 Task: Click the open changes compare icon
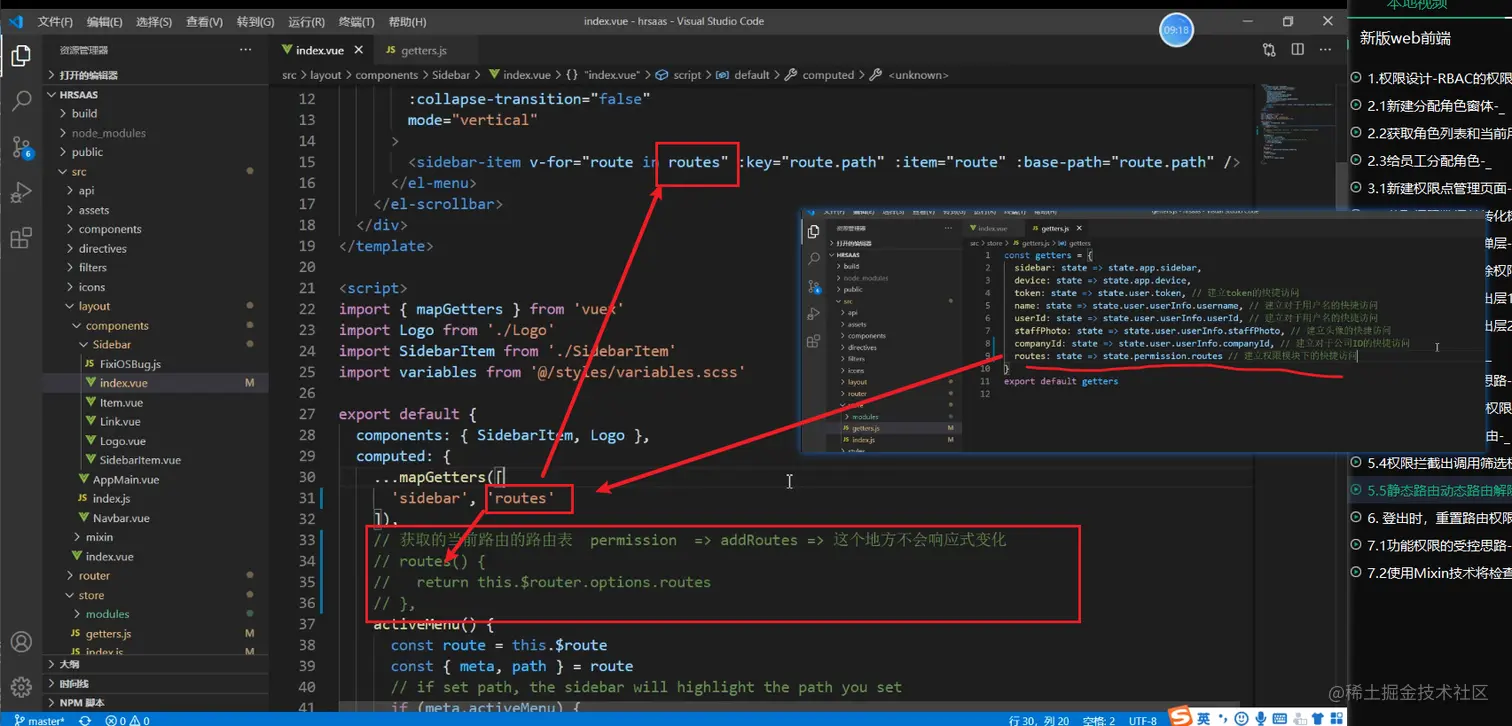[1270, 50]
